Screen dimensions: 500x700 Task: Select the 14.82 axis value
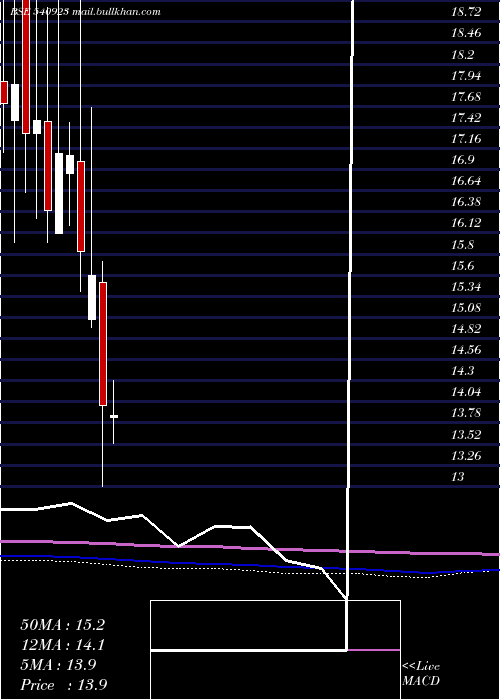click(x=466, y=329)
